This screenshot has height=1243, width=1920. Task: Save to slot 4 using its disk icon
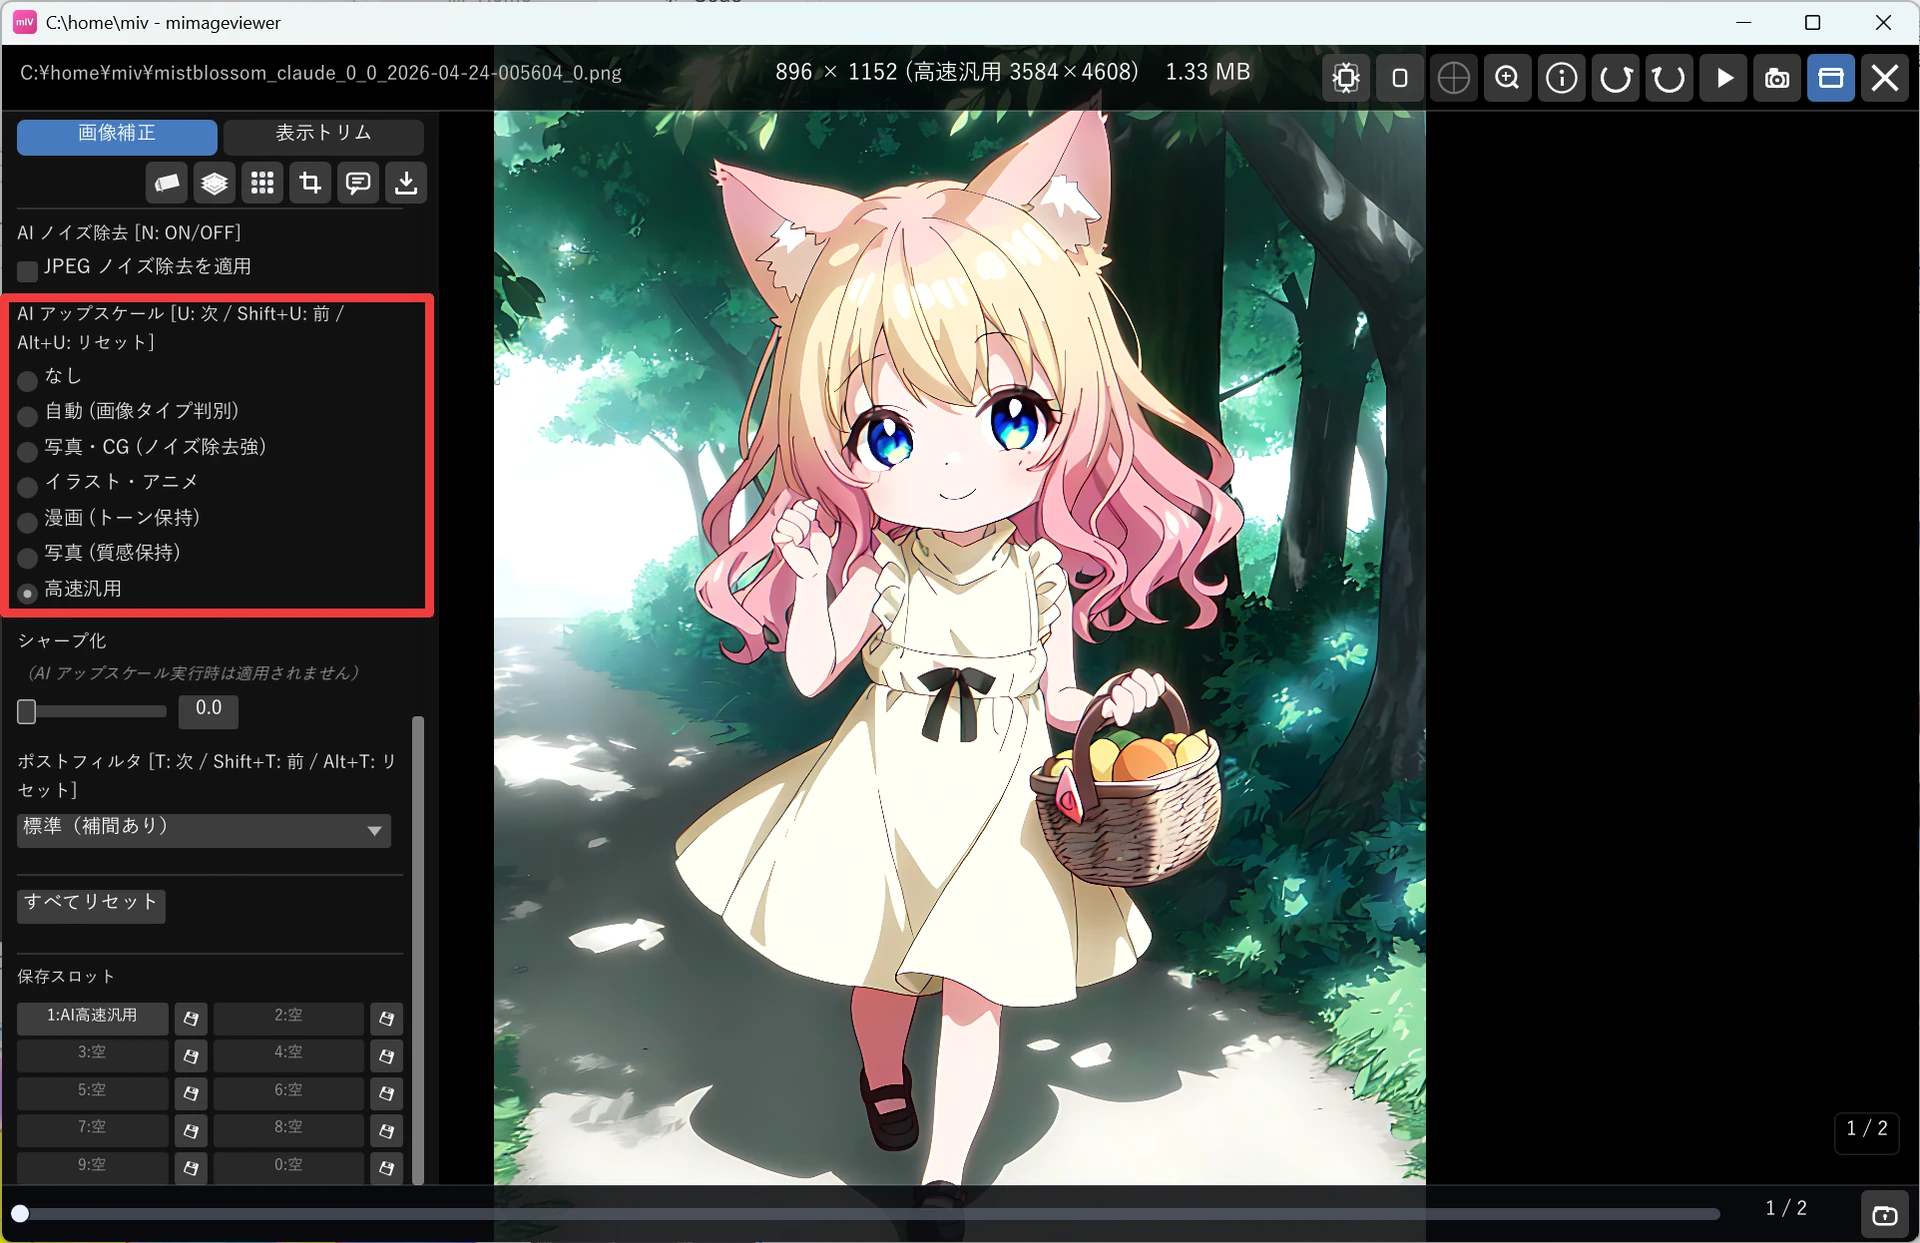[x=386, y=1056]
